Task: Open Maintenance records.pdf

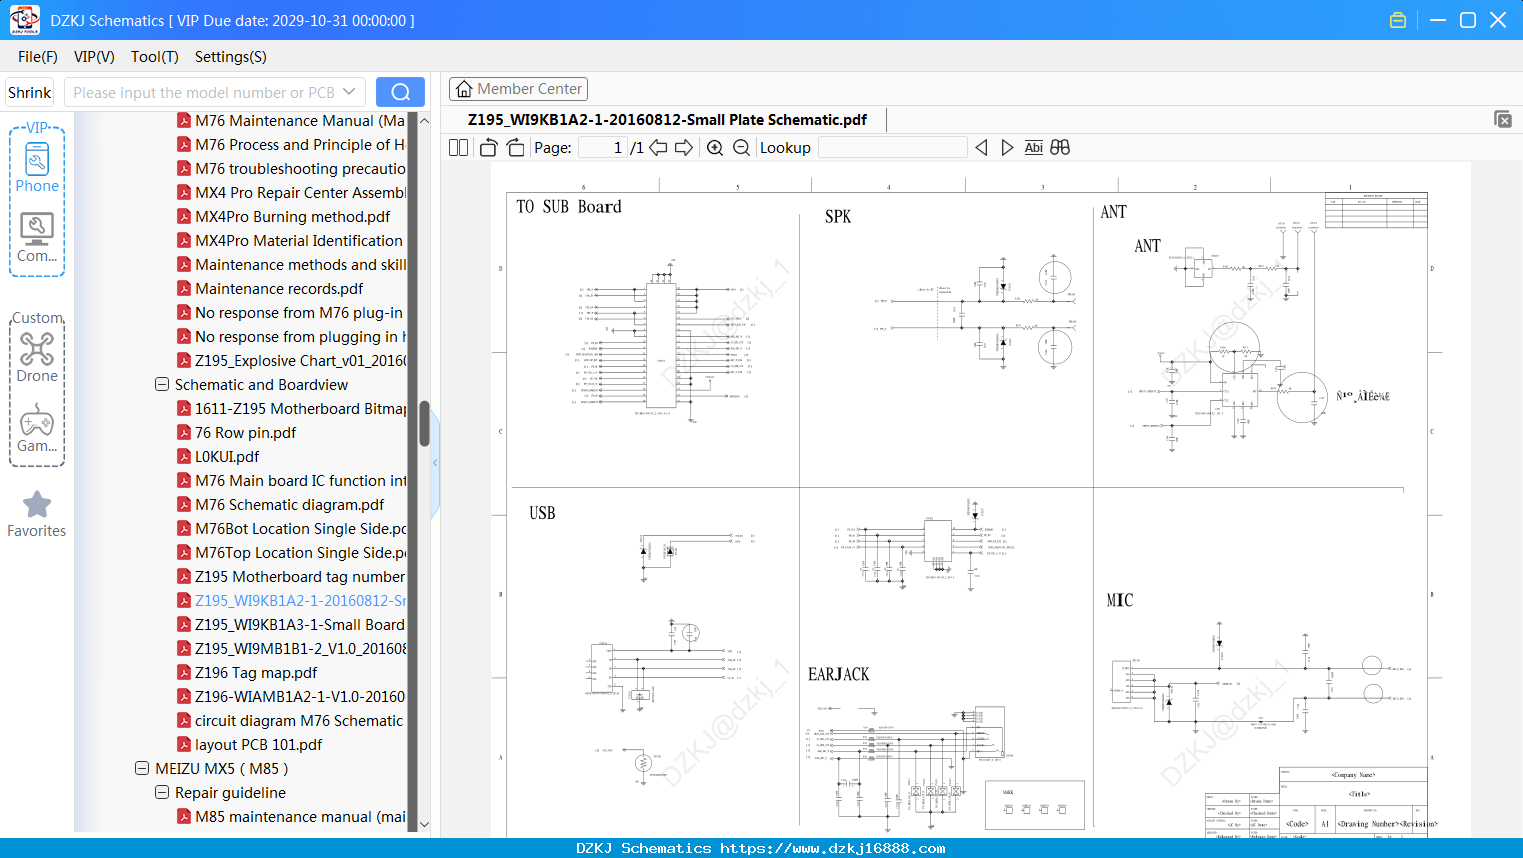Action: (270, 289)
